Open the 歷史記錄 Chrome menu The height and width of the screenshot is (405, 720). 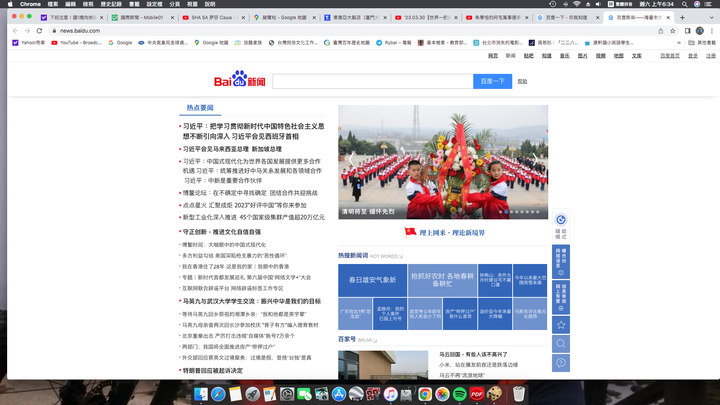pyautogui.click(x=111, y=4)
